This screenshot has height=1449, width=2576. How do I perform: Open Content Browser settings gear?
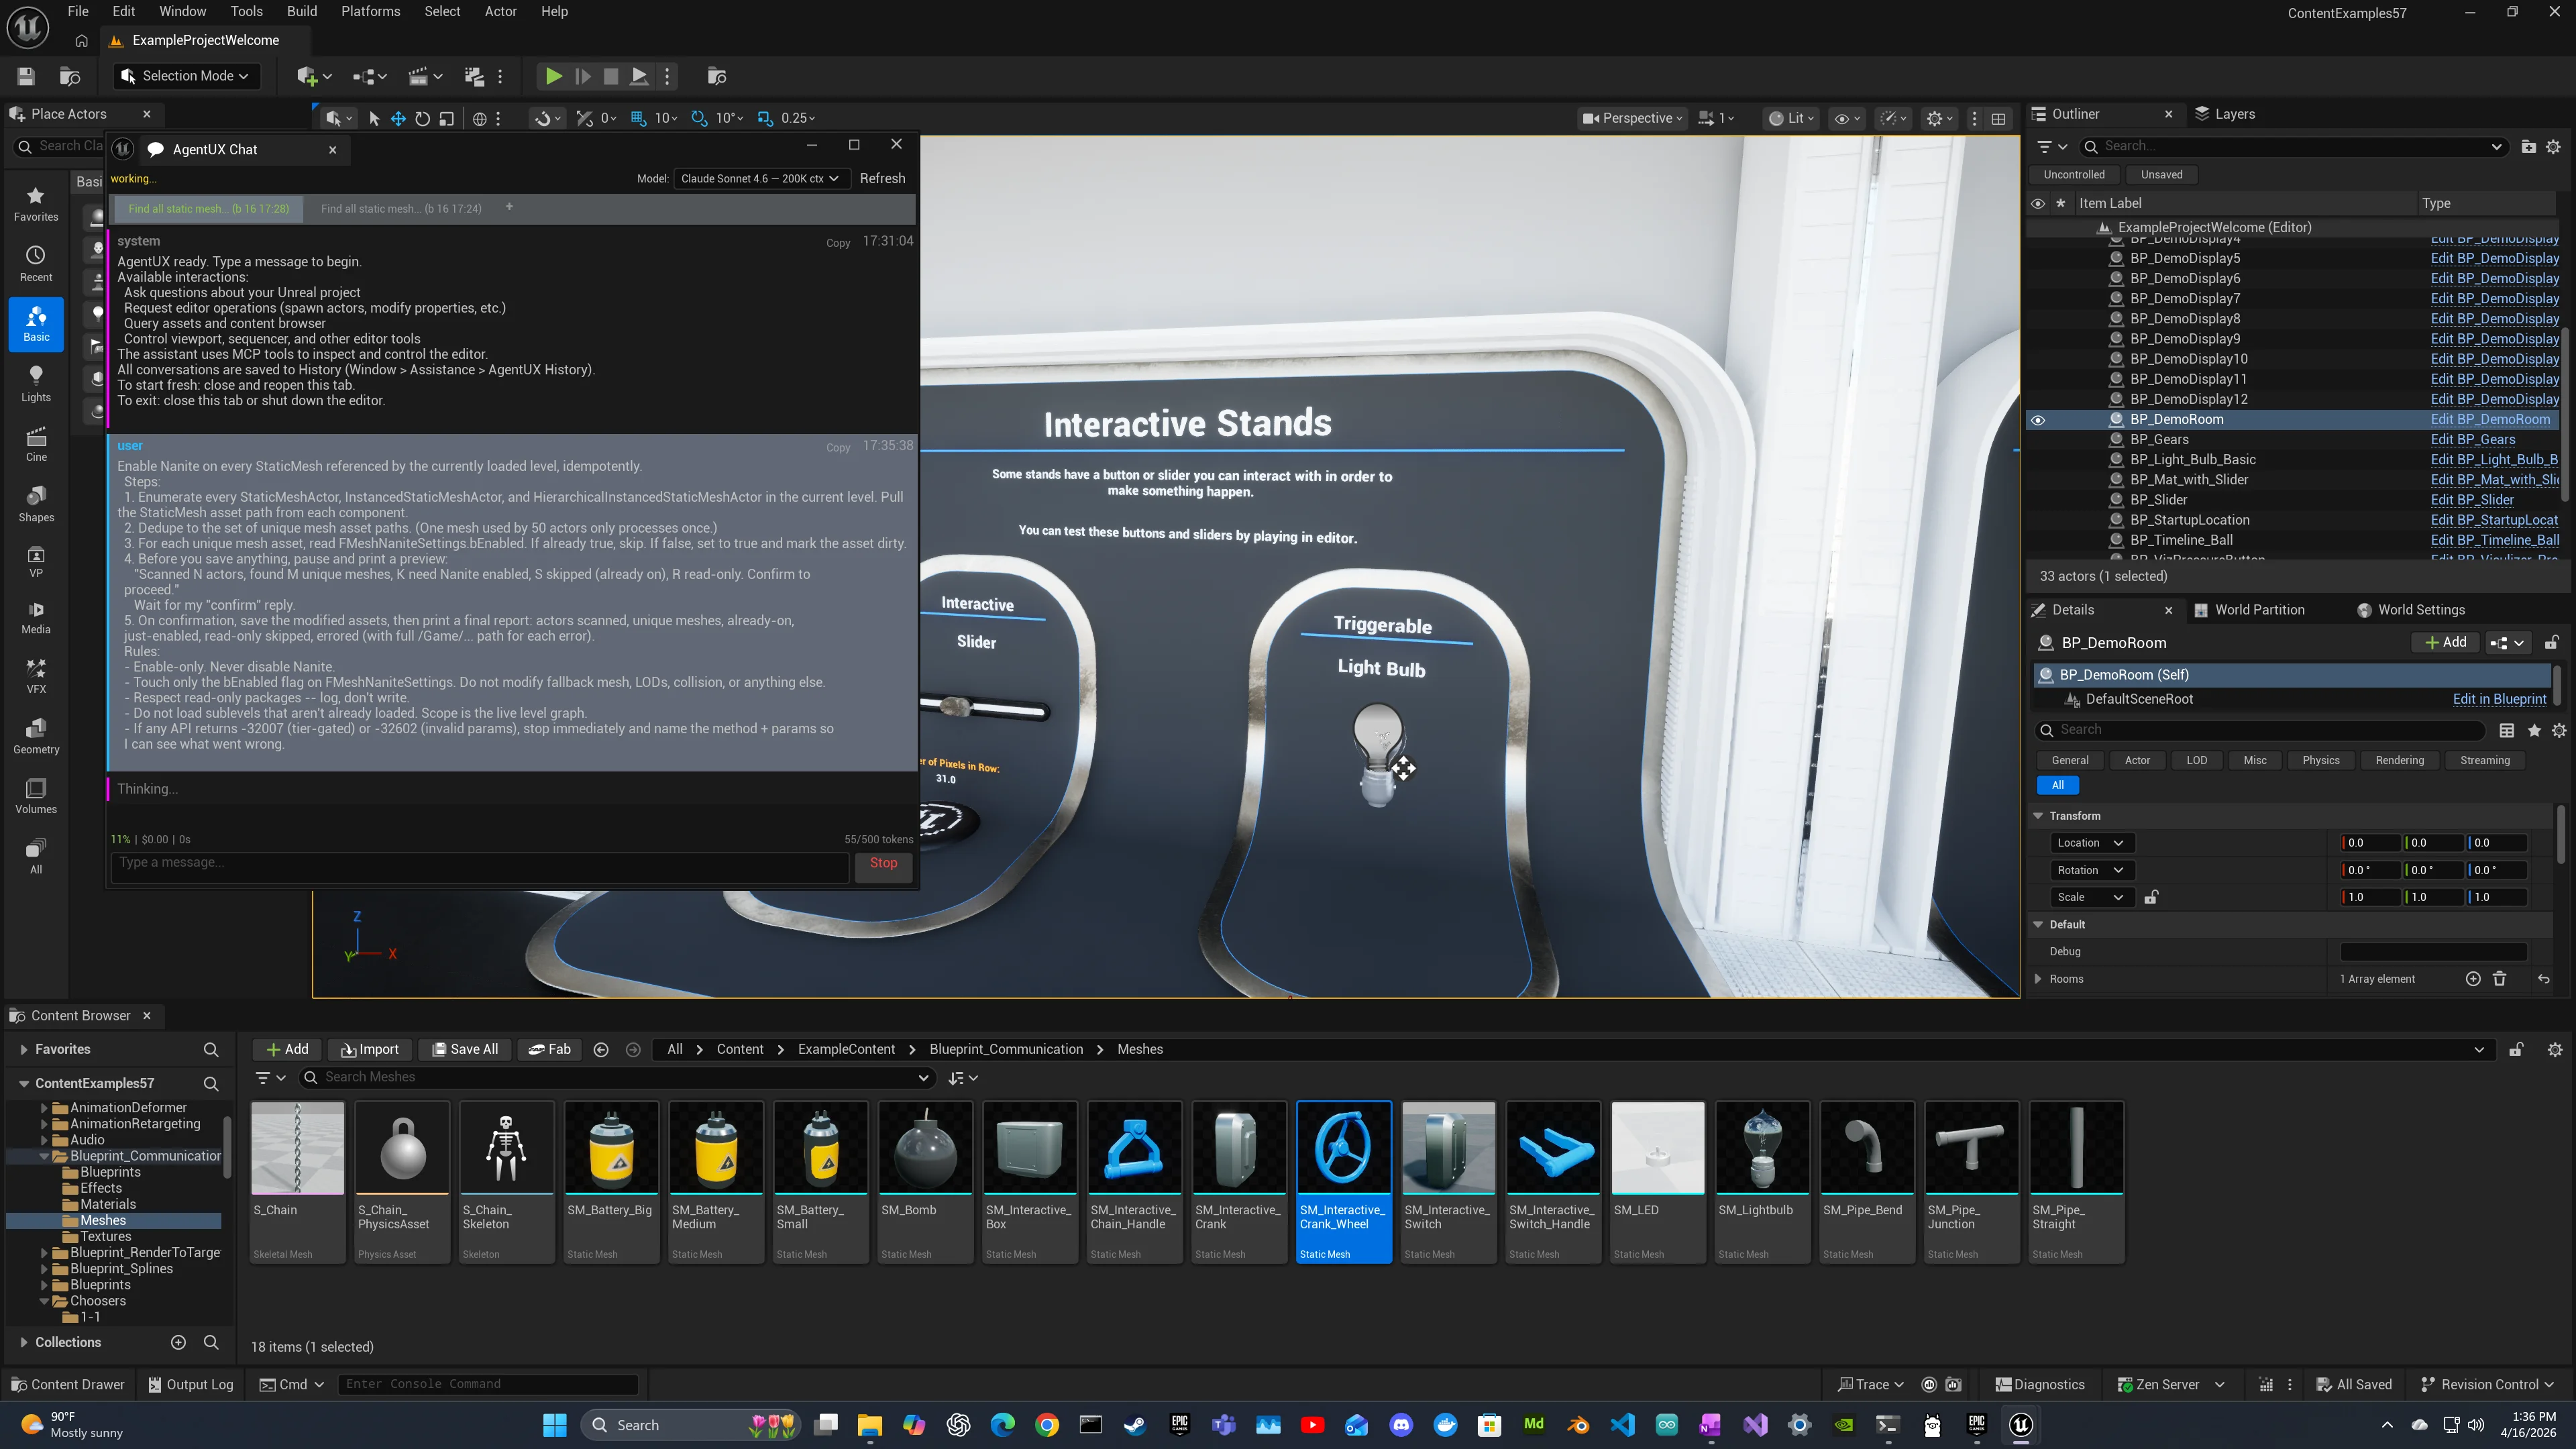coord(2555,1049)
